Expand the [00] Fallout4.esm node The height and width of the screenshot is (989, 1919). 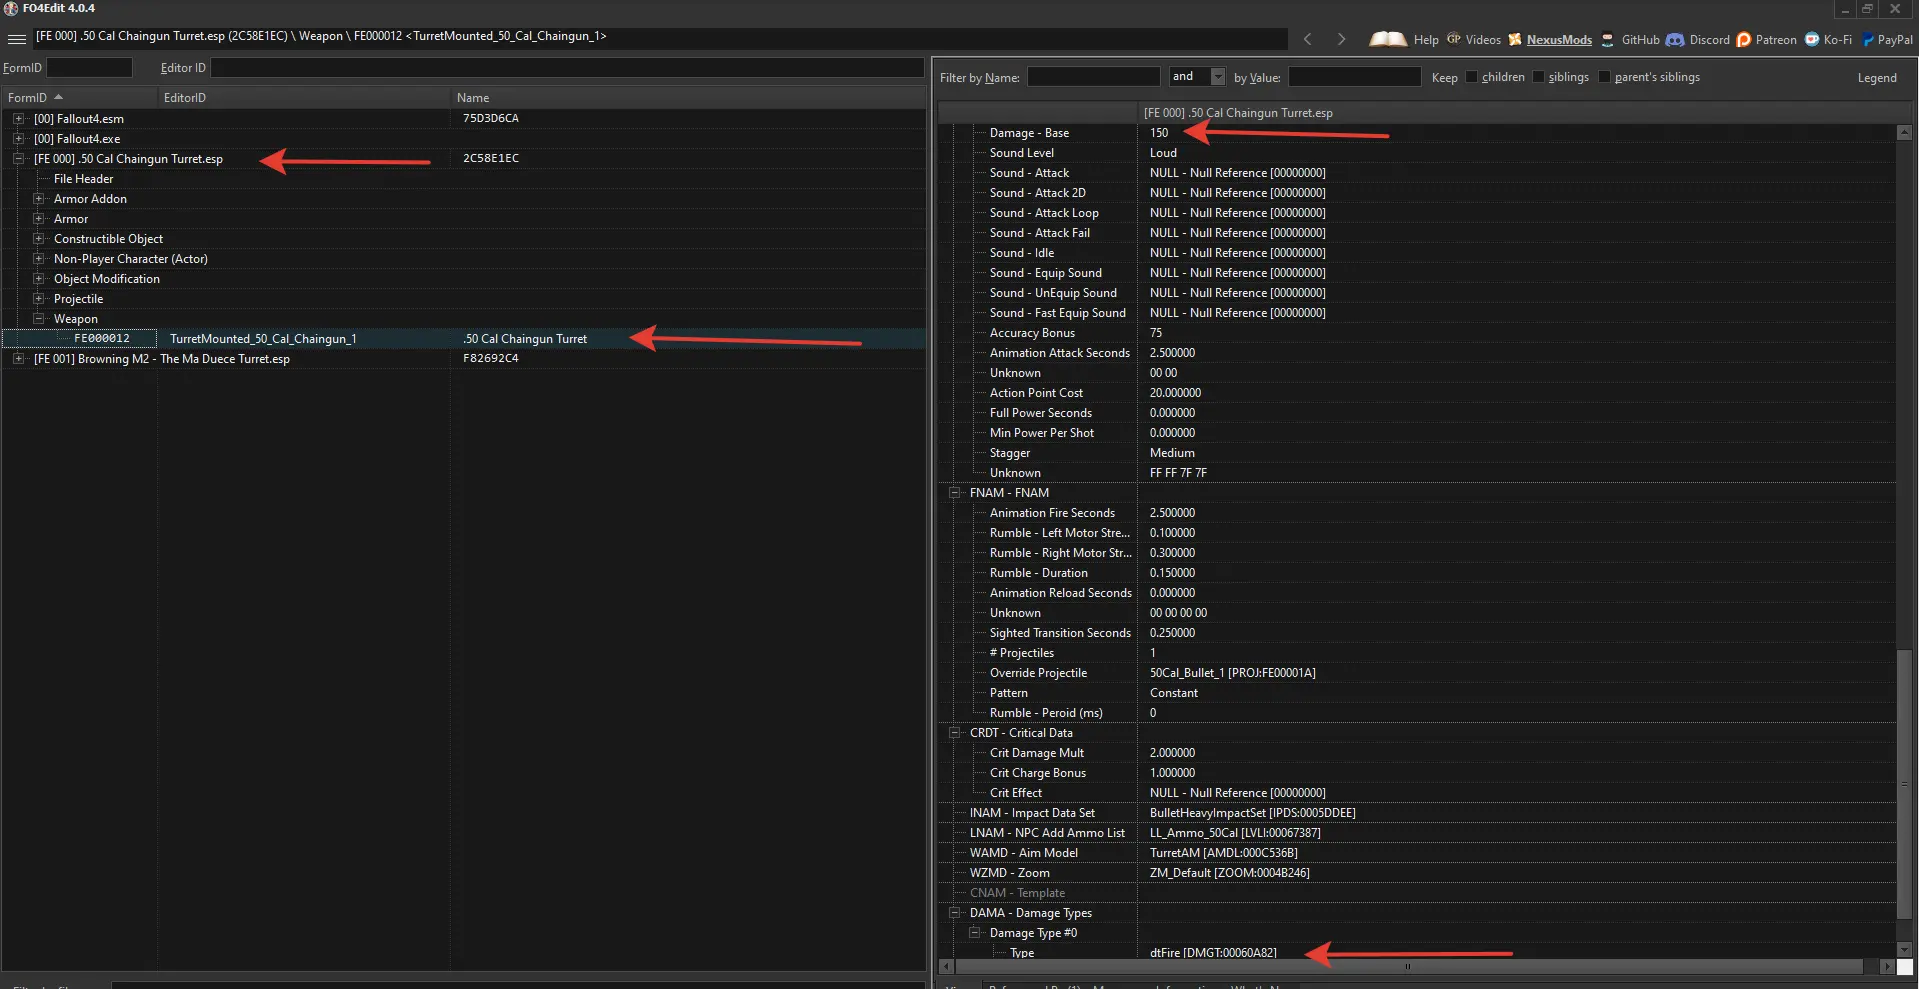point(18,118)
